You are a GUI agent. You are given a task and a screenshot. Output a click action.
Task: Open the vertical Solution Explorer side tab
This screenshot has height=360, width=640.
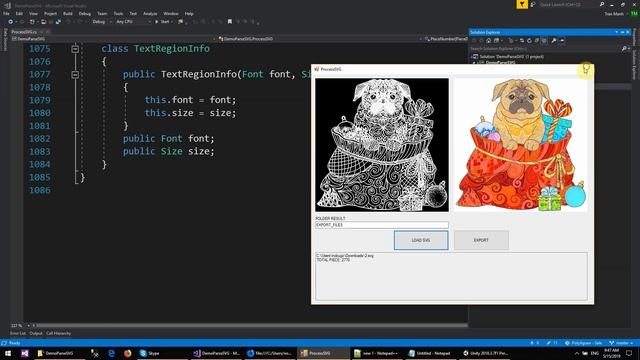(634, 64)
